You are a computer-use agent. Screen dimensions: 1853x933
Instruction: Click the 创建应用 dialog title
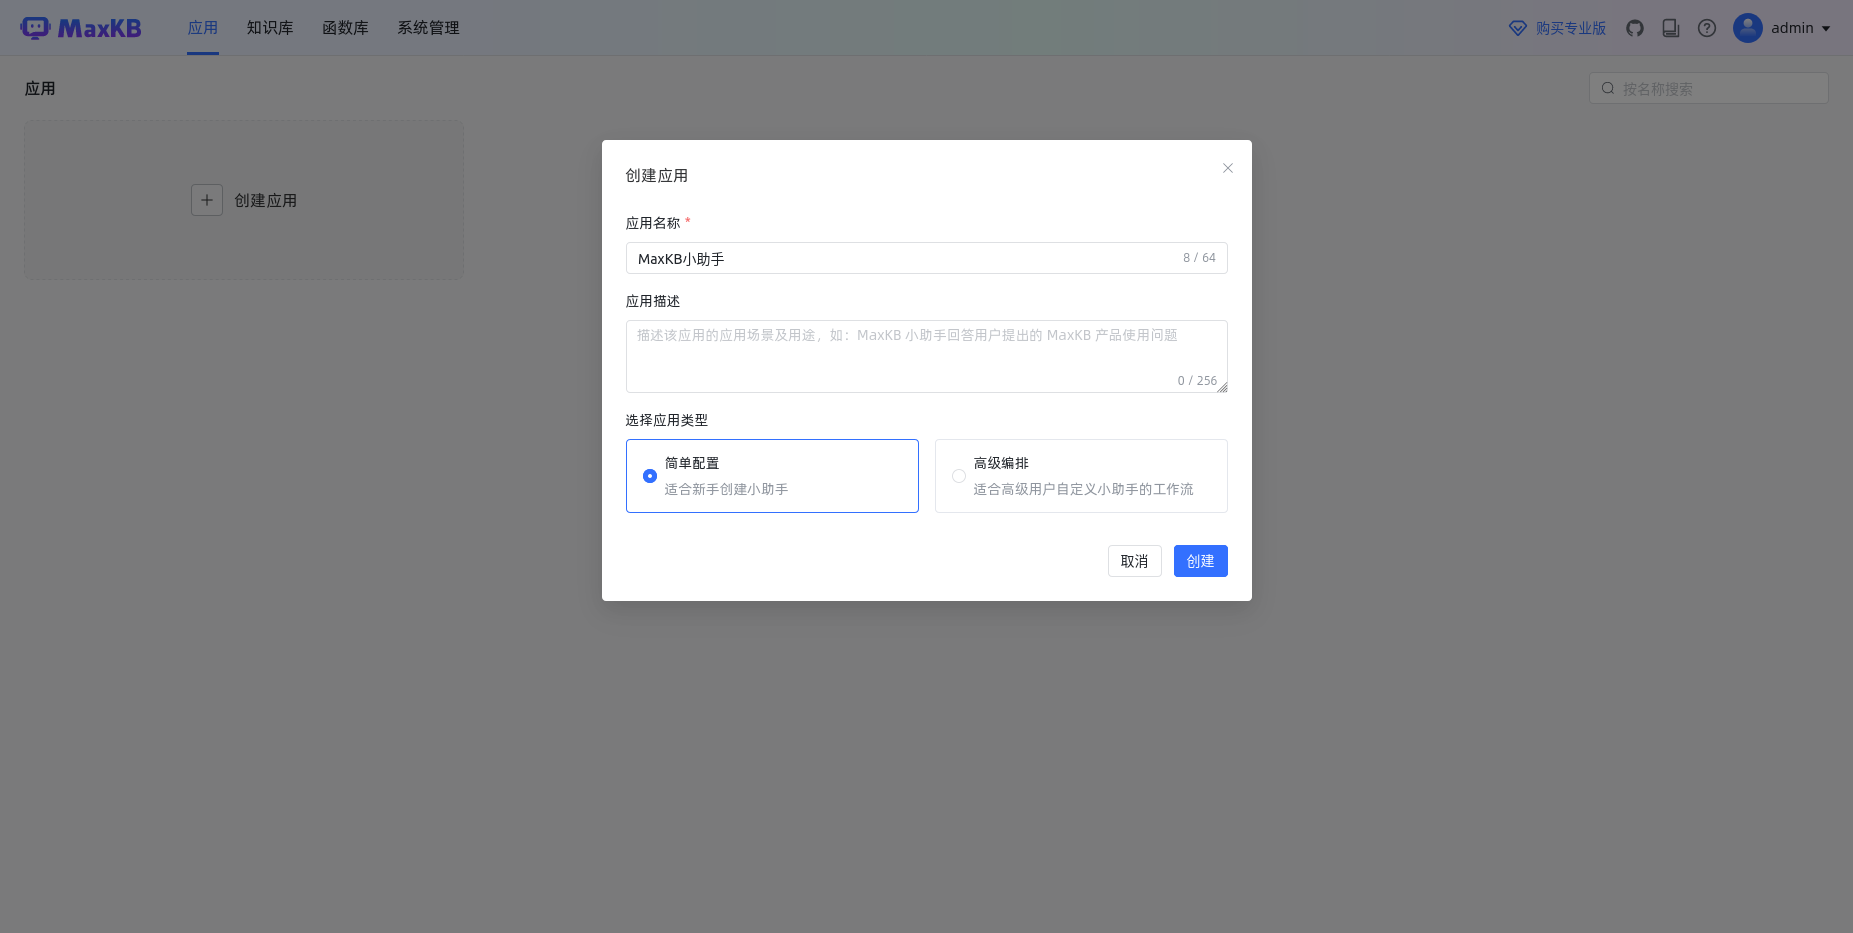coord(657,175)
